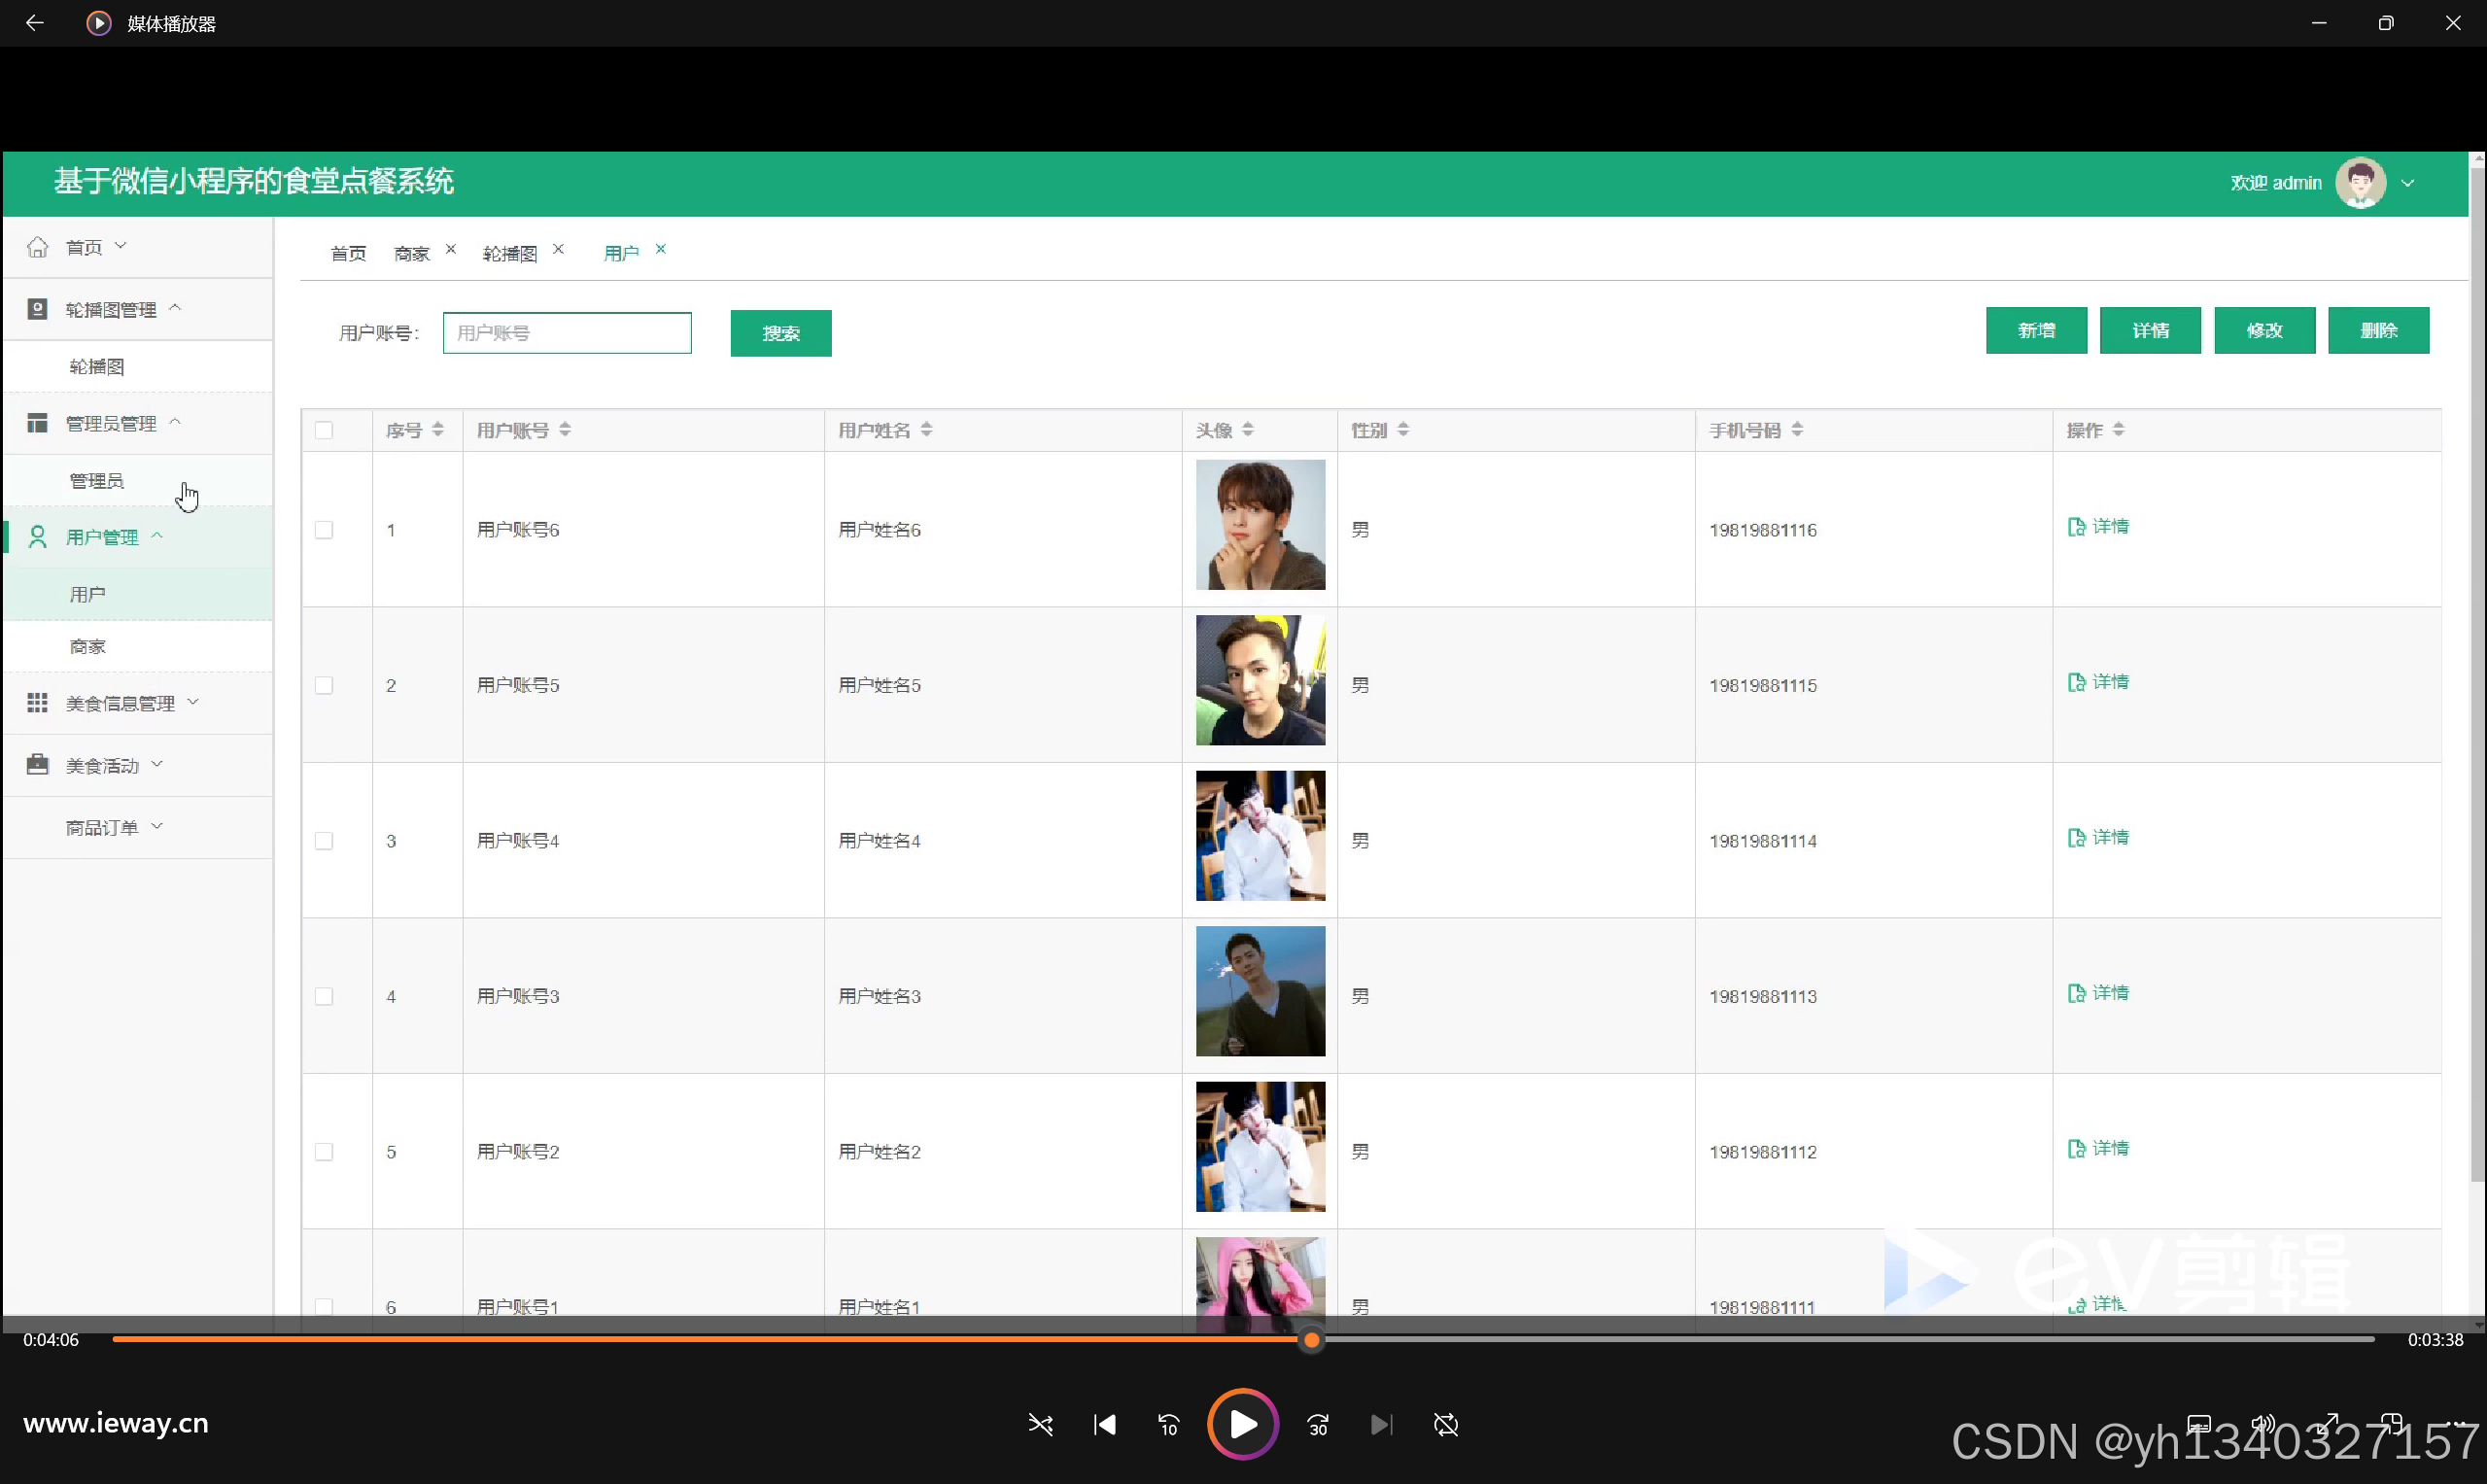
Task: Select the checkbox for row 用户账号4
Action: pyautogui.click(x=324, y=841)
